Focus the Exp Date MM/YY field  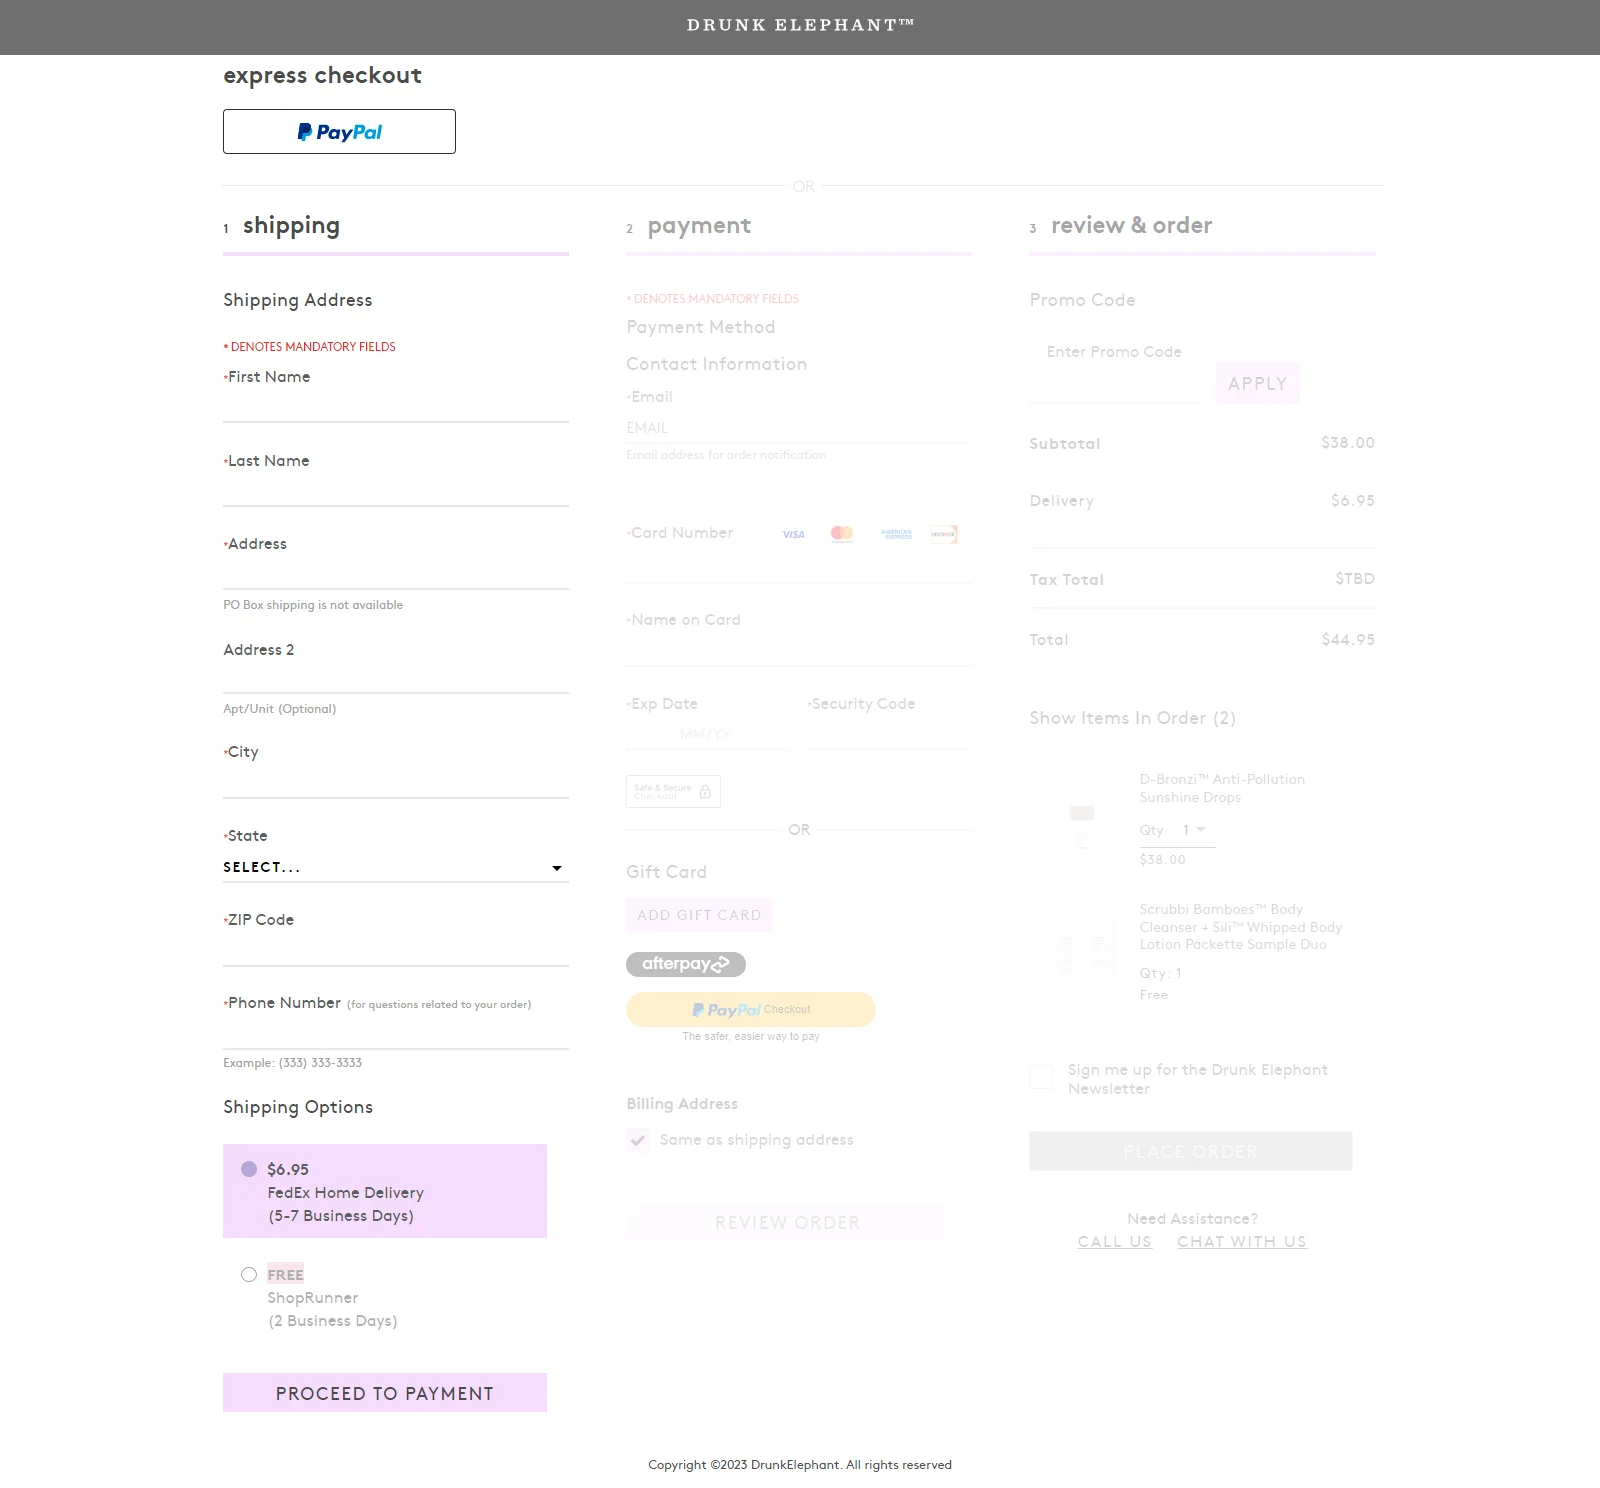(707, 734)
